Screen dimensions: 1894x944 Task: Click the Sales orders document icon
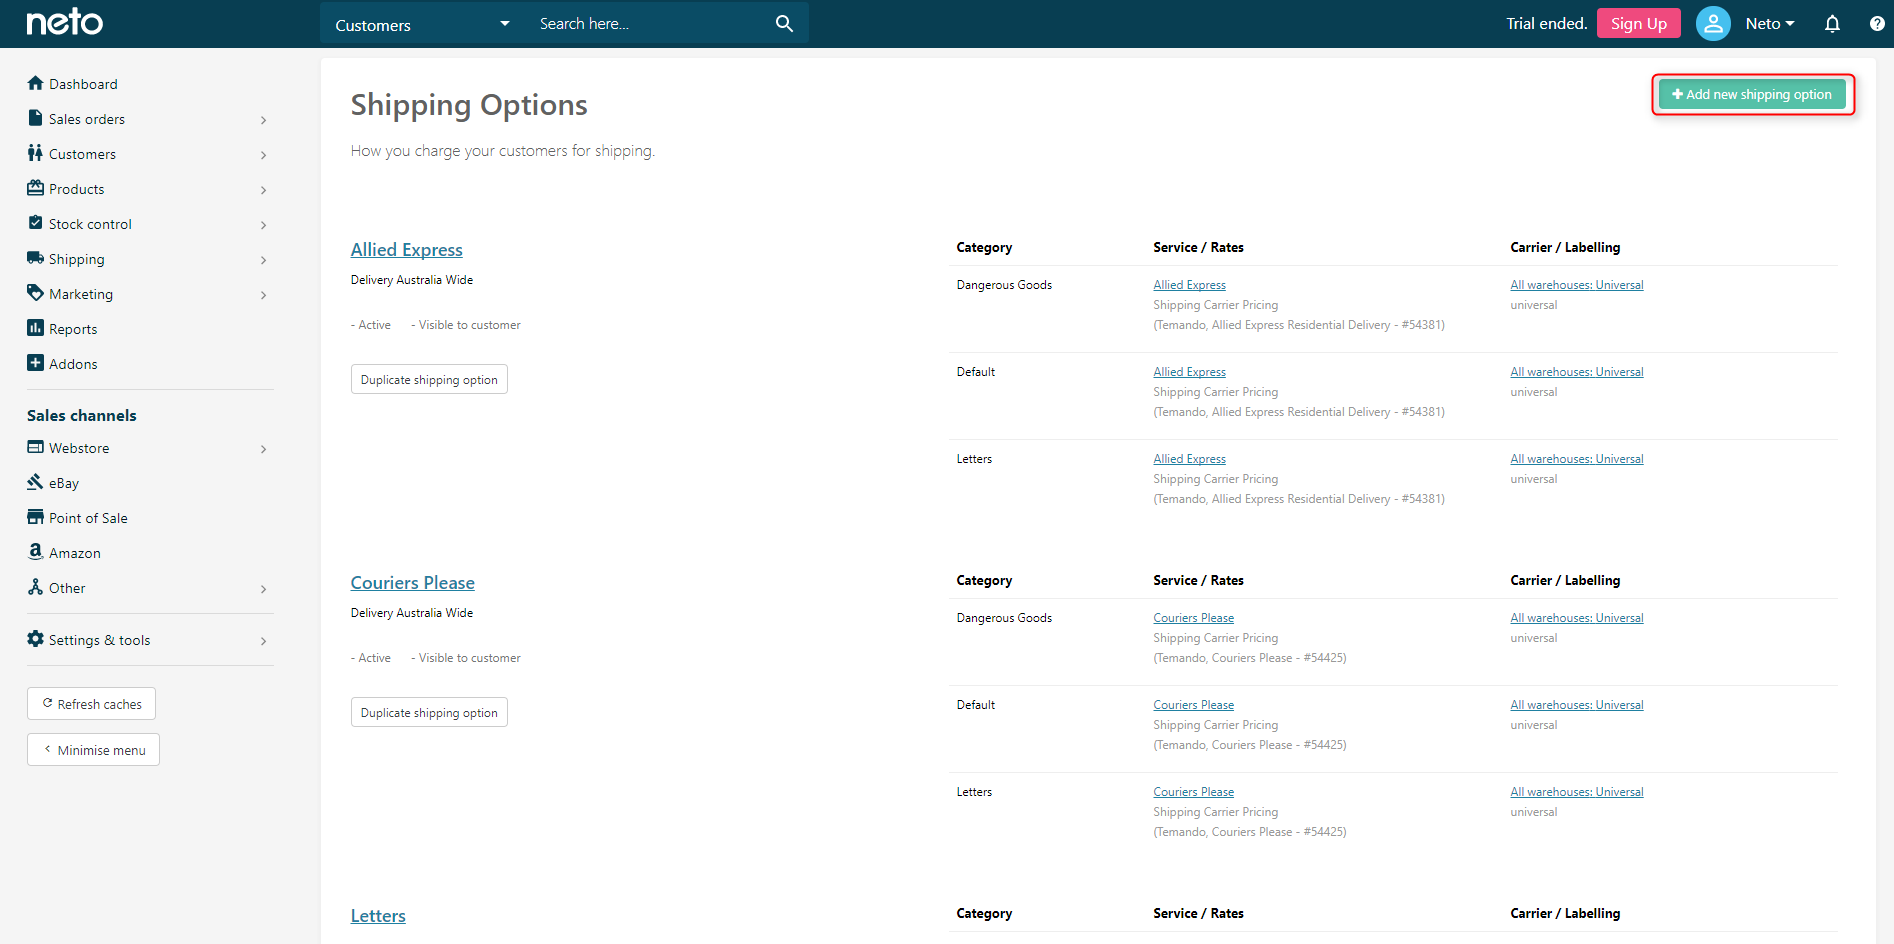pos(36,118)
